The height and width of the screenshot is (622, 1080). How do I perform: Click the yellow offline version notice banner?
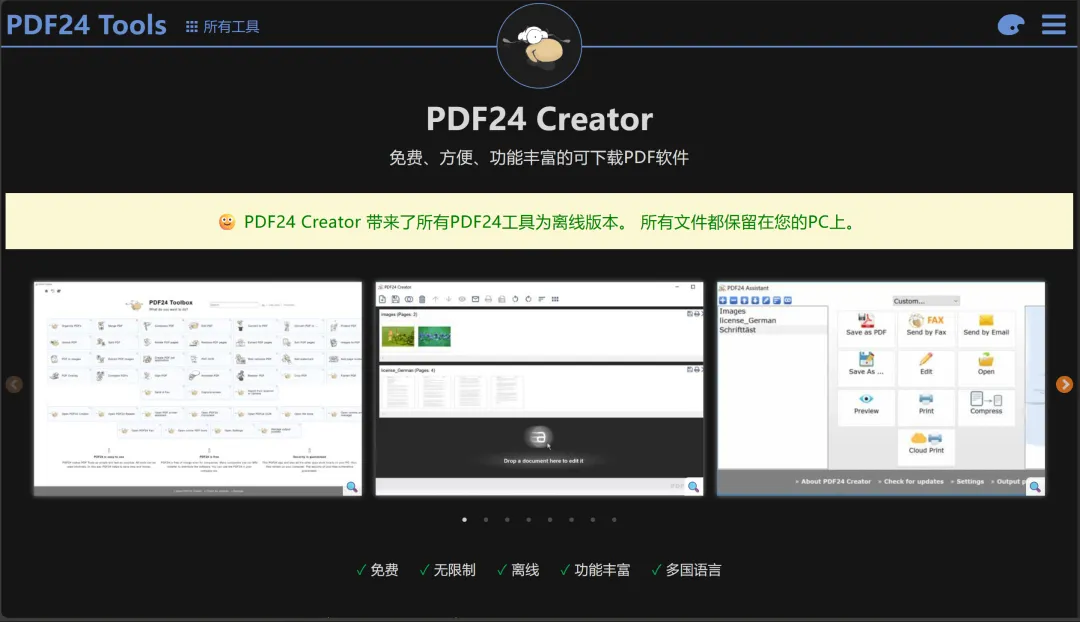pos(539,221)
